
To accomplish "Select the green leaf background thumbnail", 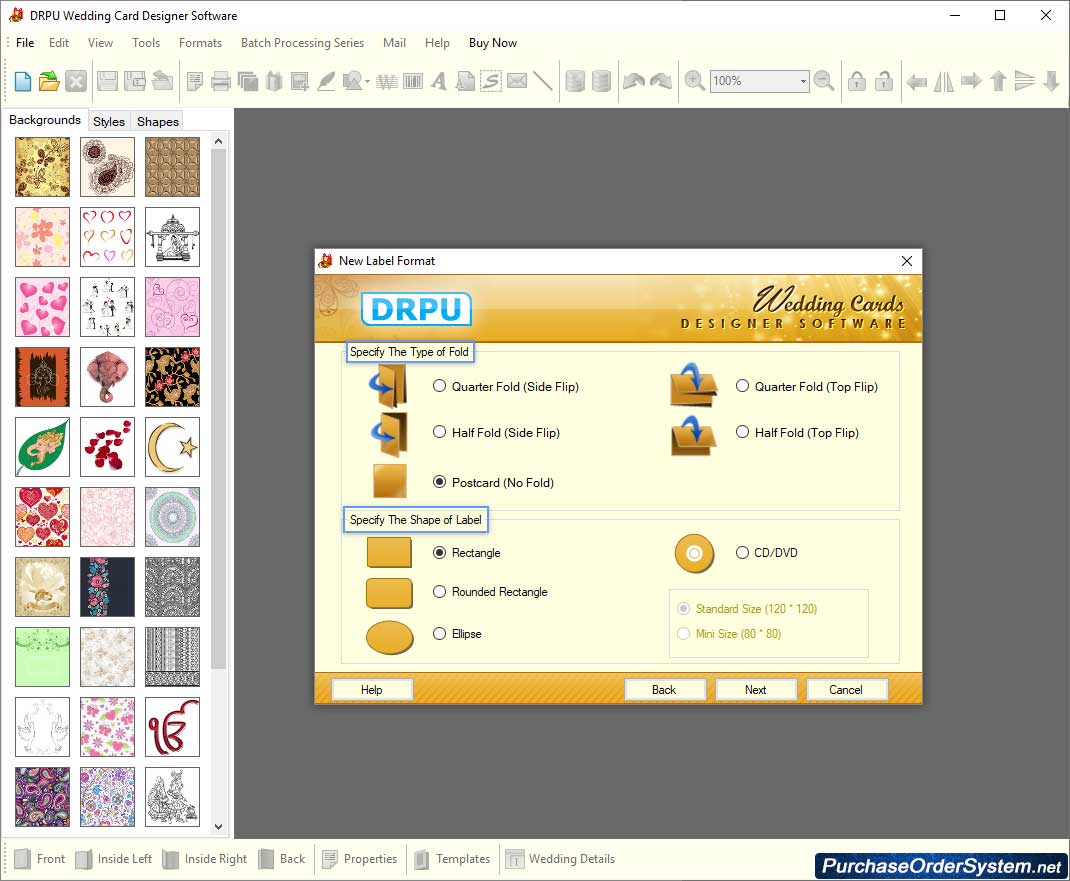I will [x=42, y=447].
